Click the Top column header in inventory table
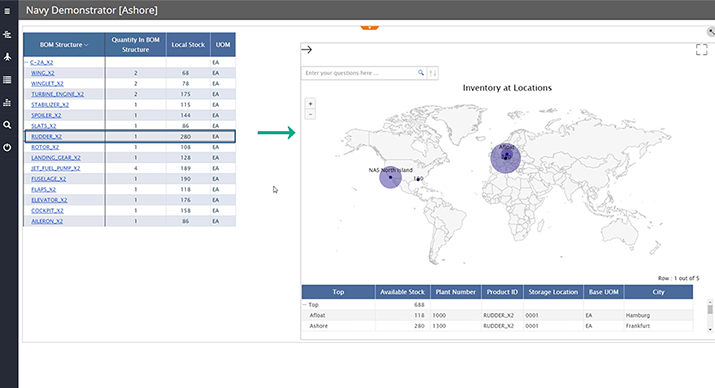 (x=338, y=292)
